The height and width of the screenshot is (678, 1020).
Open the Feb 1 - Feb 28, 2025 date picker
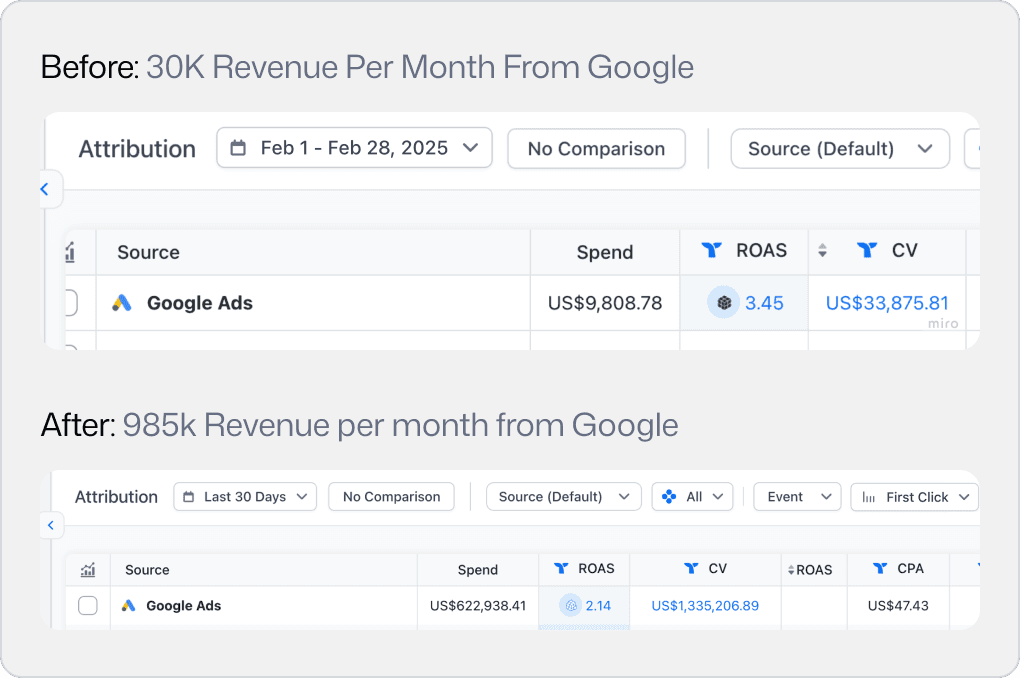point(354,148)
